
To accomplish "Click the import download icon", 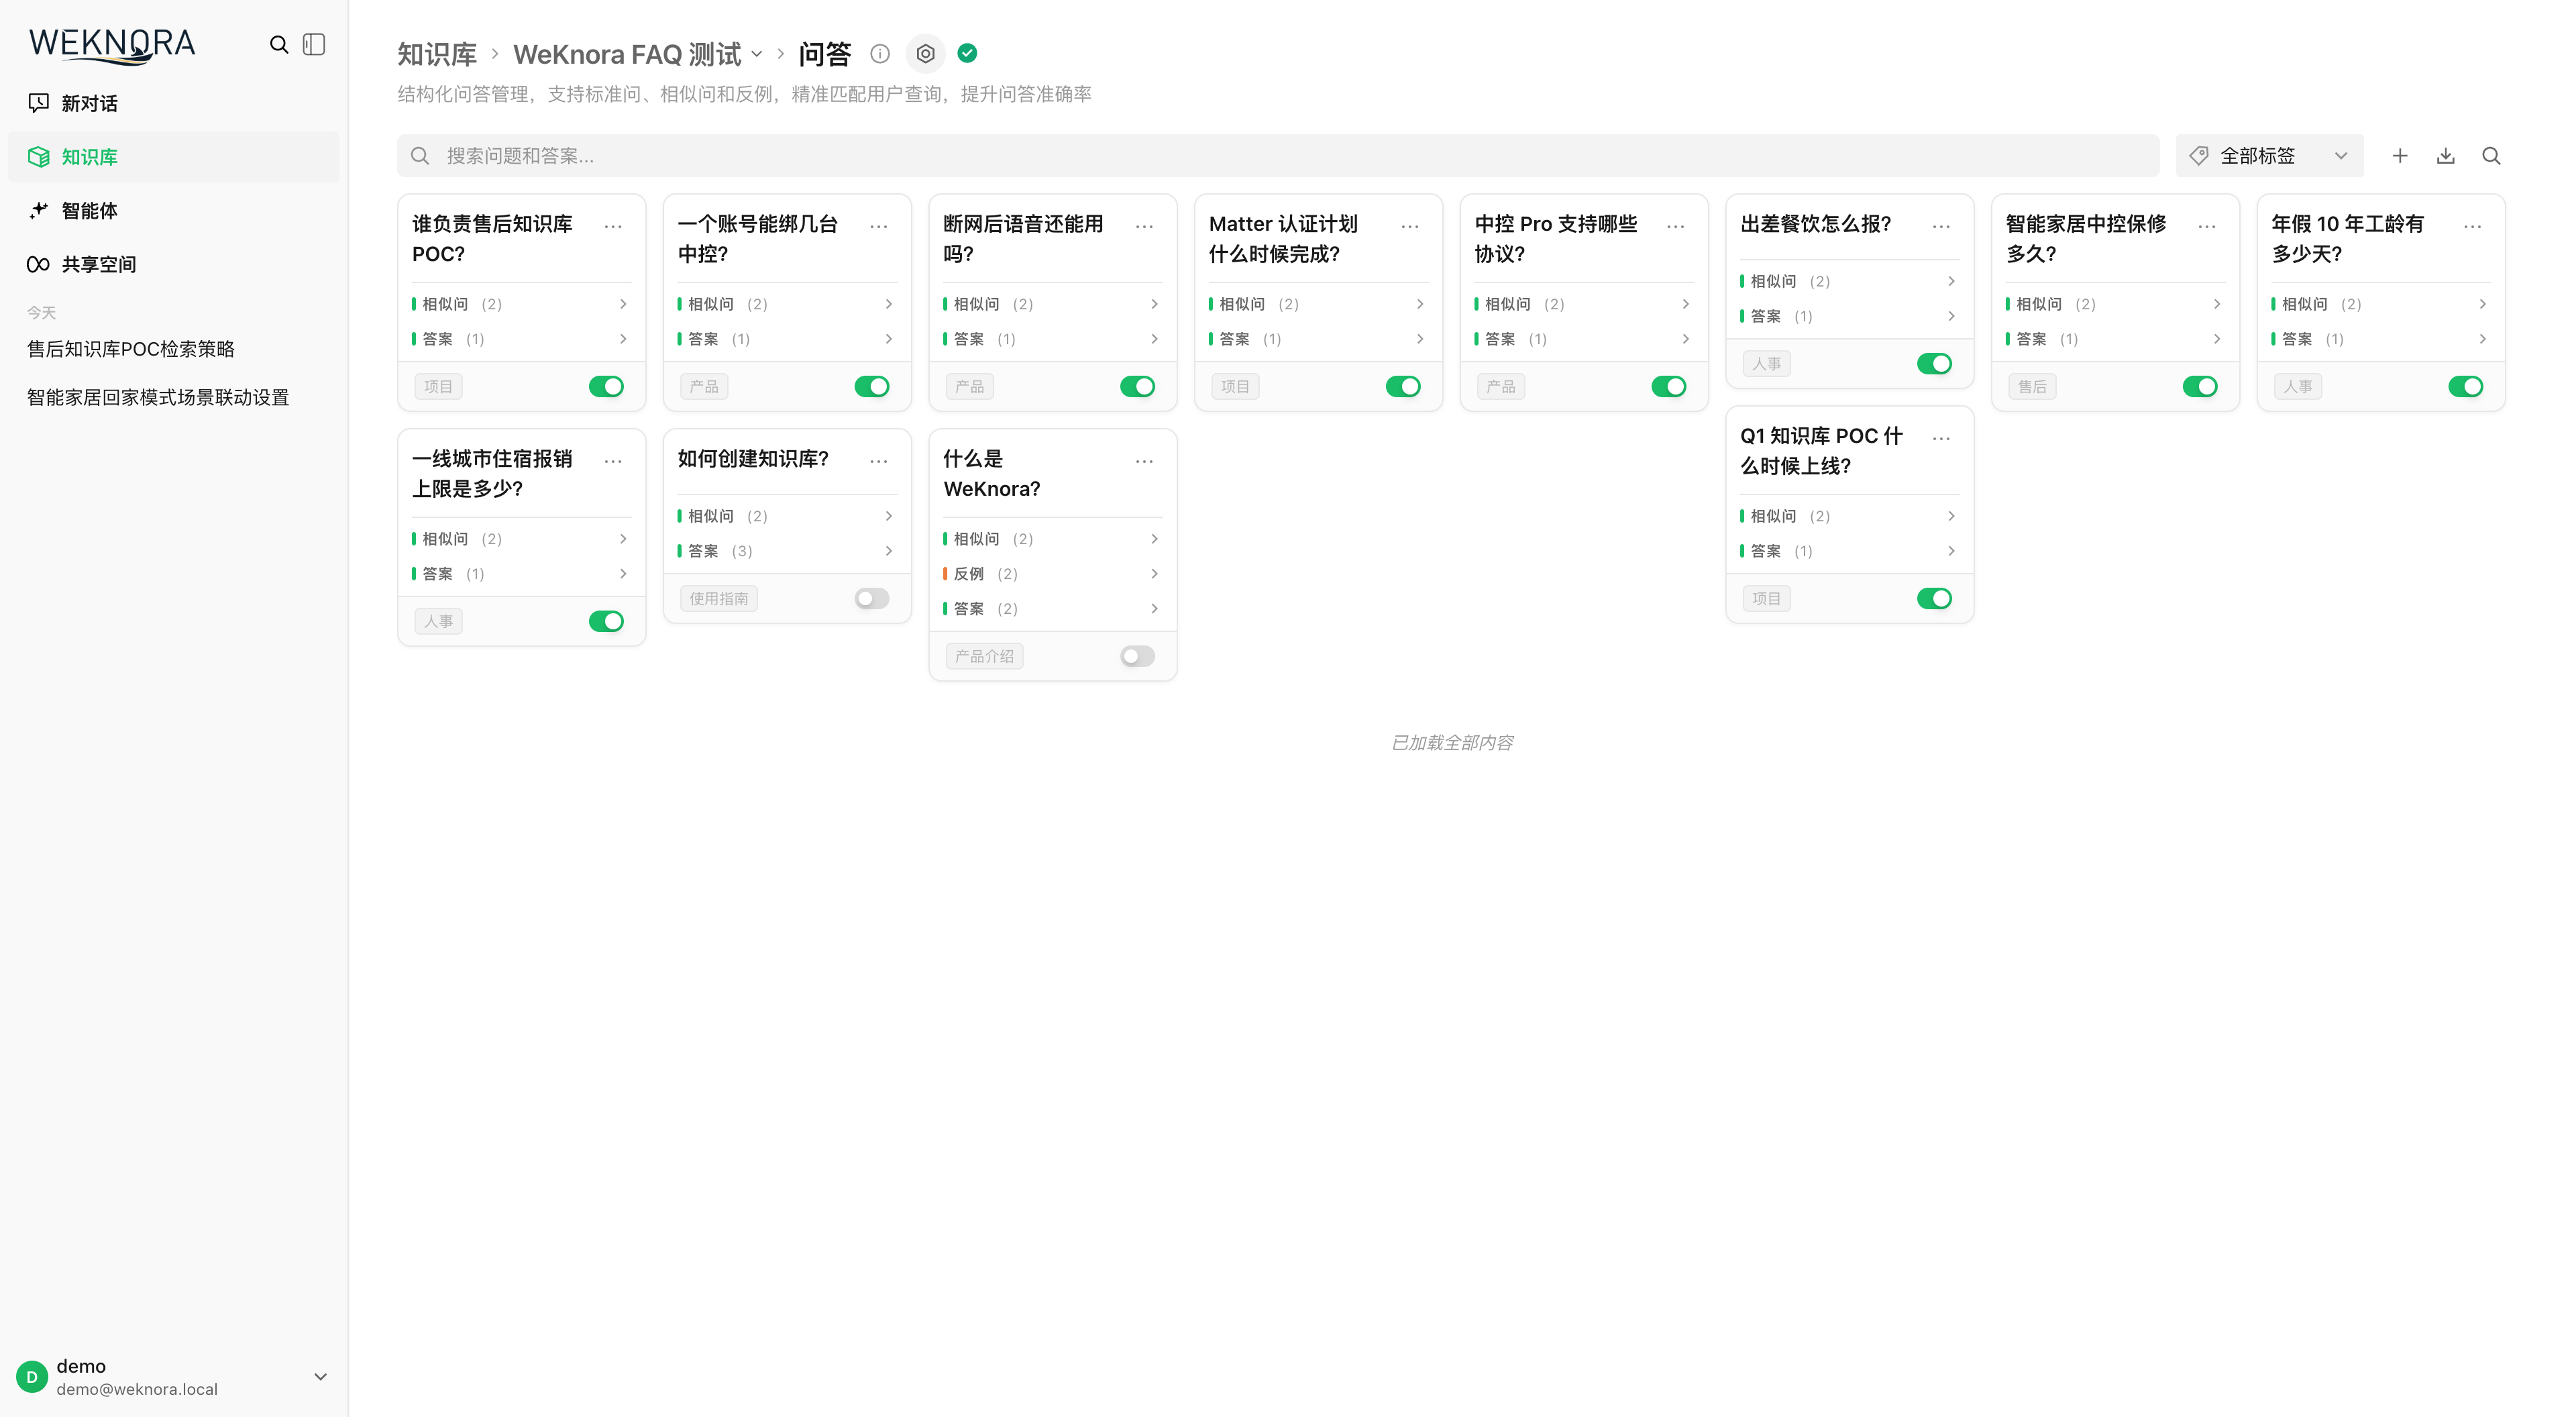I will coord(2446,156).
